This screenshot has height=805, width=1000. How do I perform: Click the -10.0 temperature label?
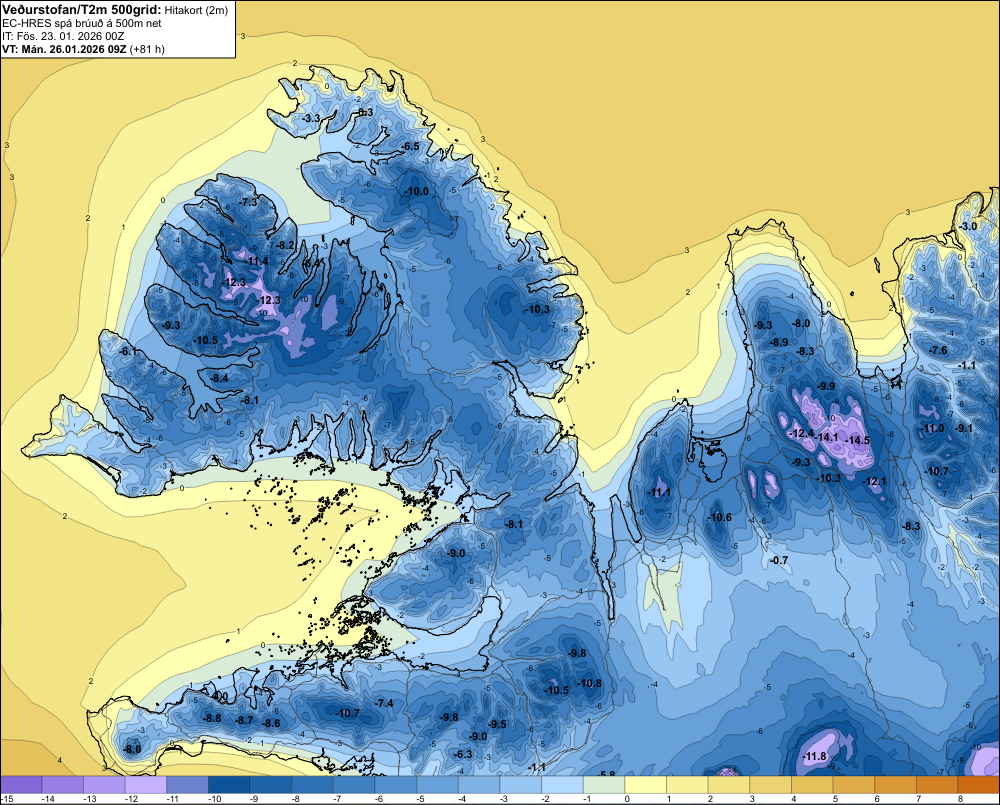(x=417, y=191)
